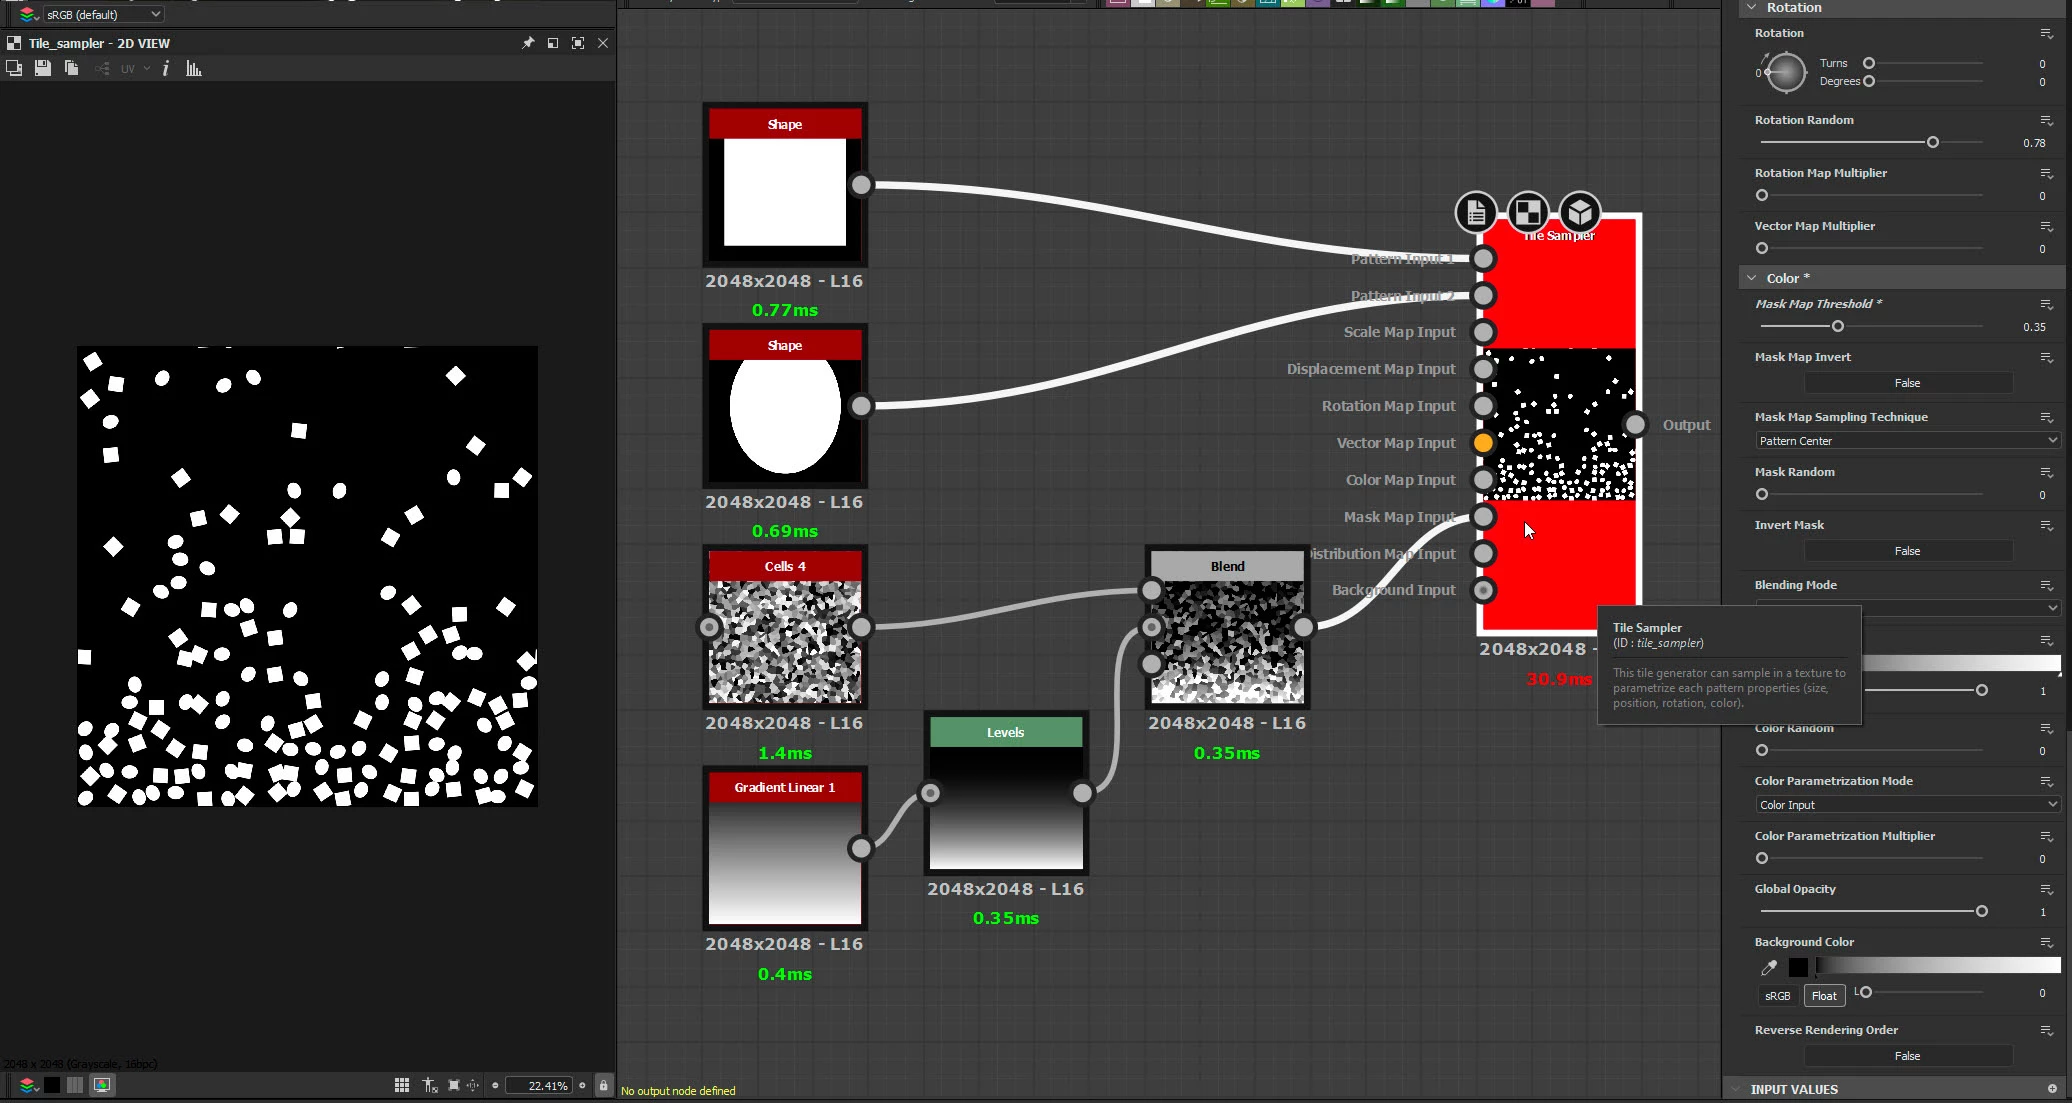This screenshot has height=1103, width=2072.
Task: Open the sRGB (default) color space dropdown
Action: coord(103,14)
